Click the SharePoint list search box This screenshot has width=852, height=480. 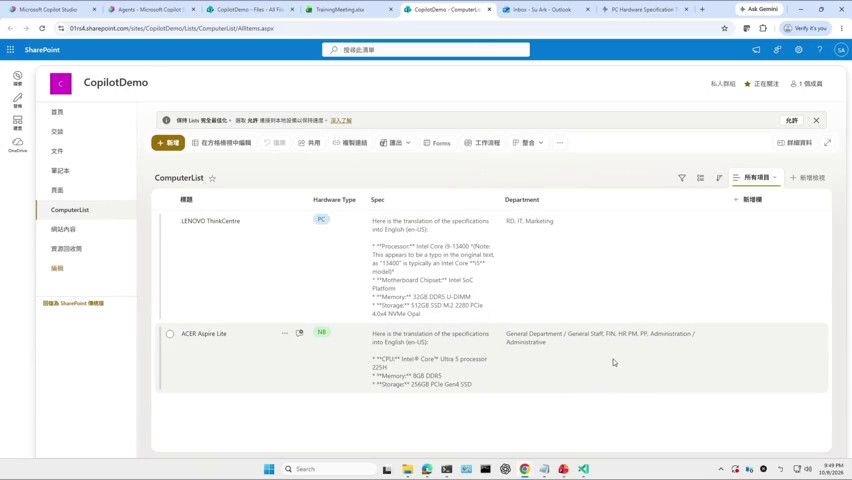[x=425, y=49]
